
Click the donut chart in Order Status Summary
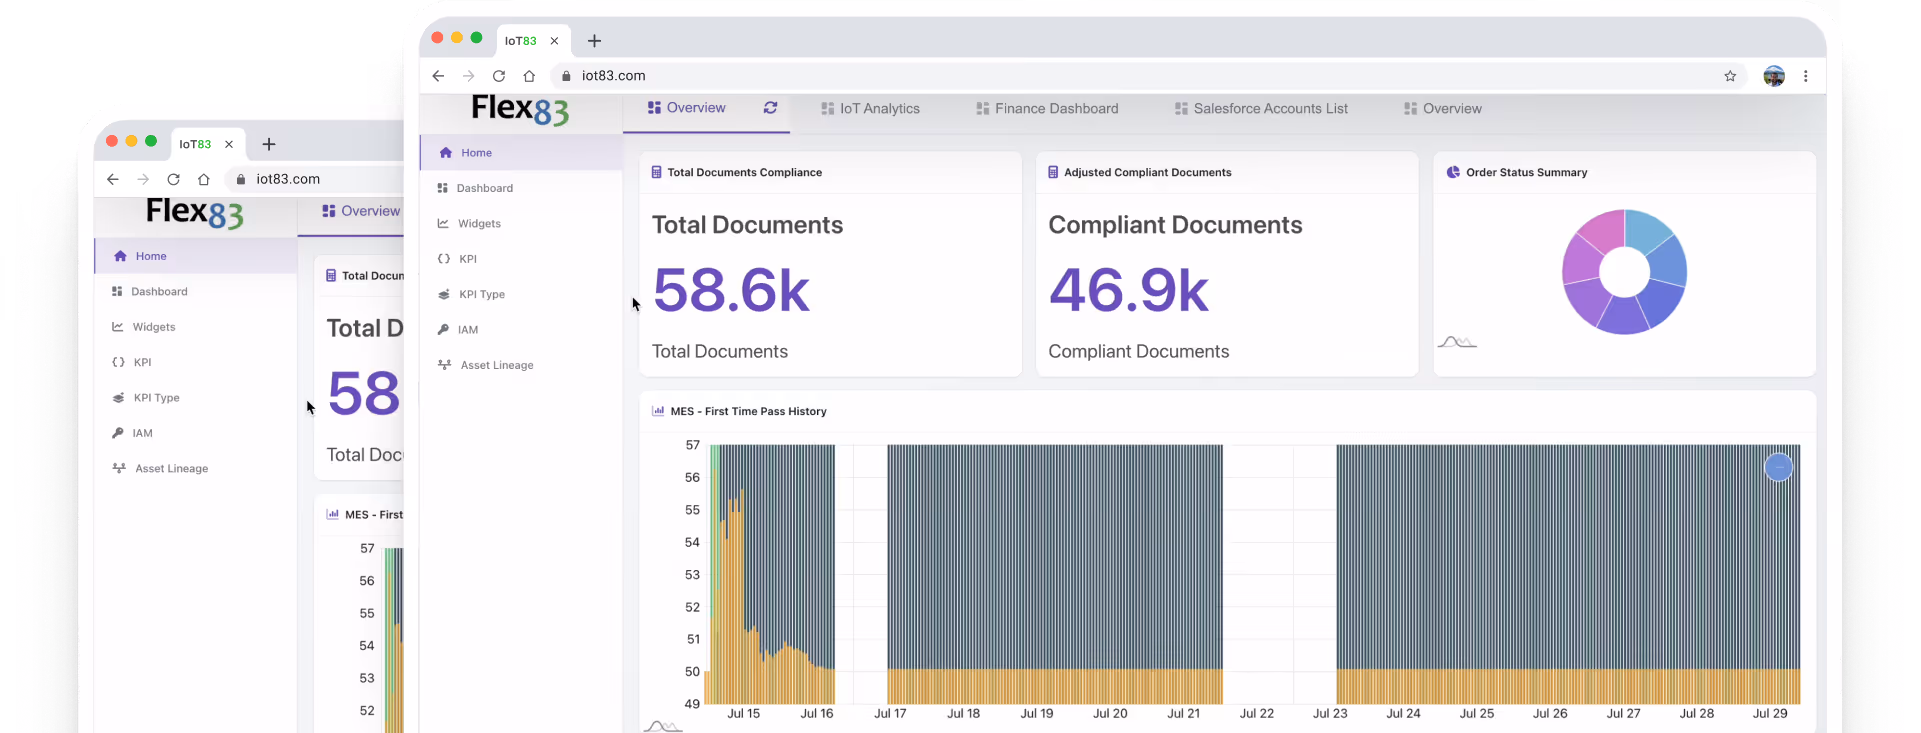tap(1624, 272)
